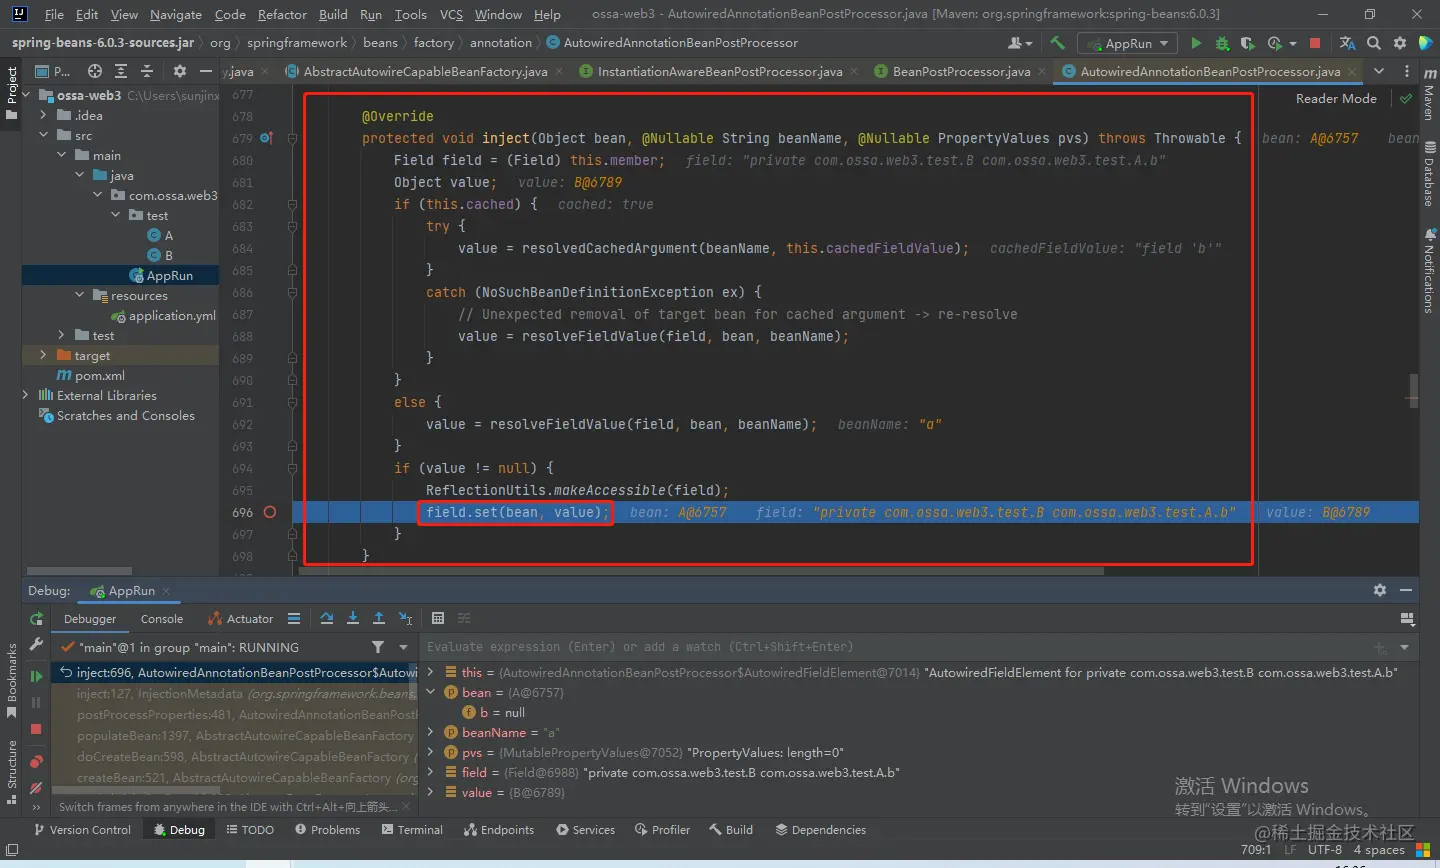Click Rerun AppRun icon in Debug panel
Viewport: 1440px width, 868px height.
[36, 619]
